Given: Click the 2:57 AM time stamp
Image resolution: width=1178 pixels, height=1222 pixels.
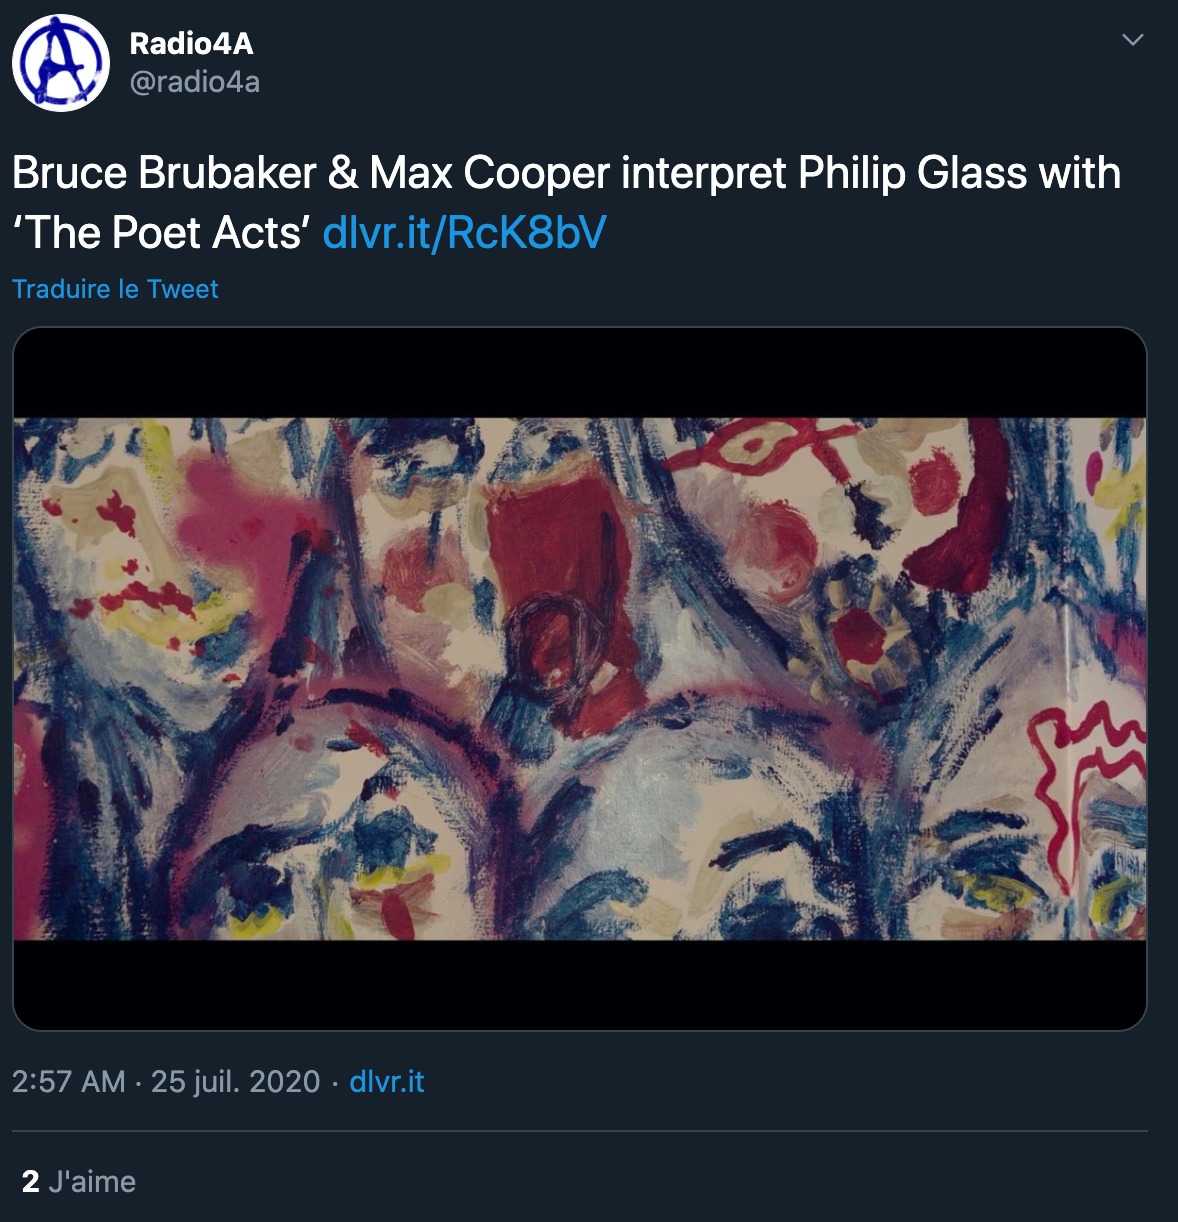Looking at the screenshot, I should pos(69,1082).
